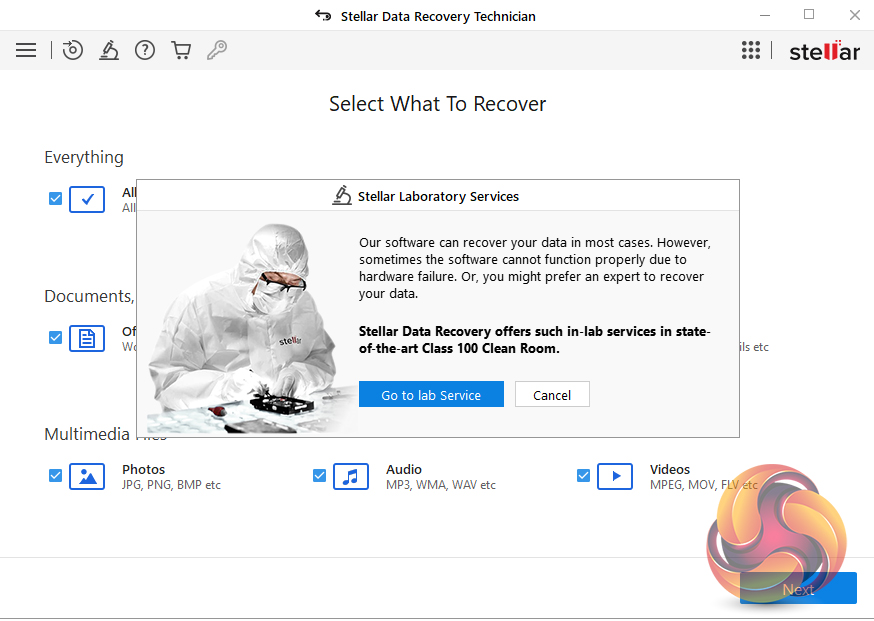Uncheck the All Data checkbox
Screen dimensions: 874x621
coord(55,198)
